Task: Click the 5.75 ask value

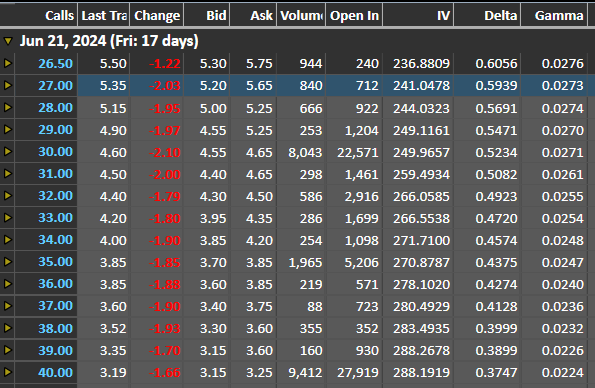Action: click(259, 64)
